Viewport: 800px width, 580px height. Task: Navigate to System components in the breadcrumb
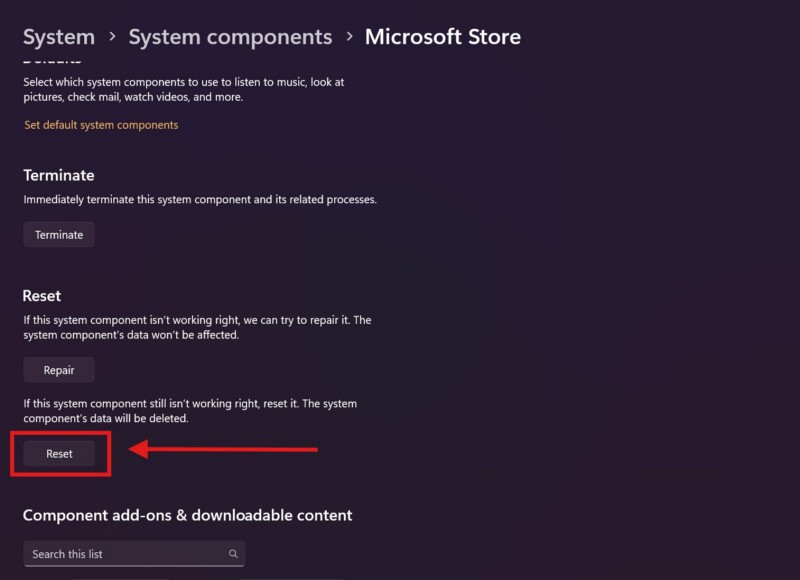click(230, 37)
